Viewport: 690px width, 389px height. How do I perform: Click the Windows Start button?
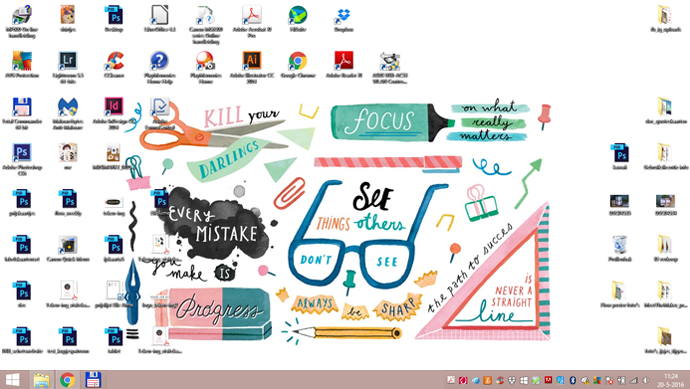pos(13,380)
